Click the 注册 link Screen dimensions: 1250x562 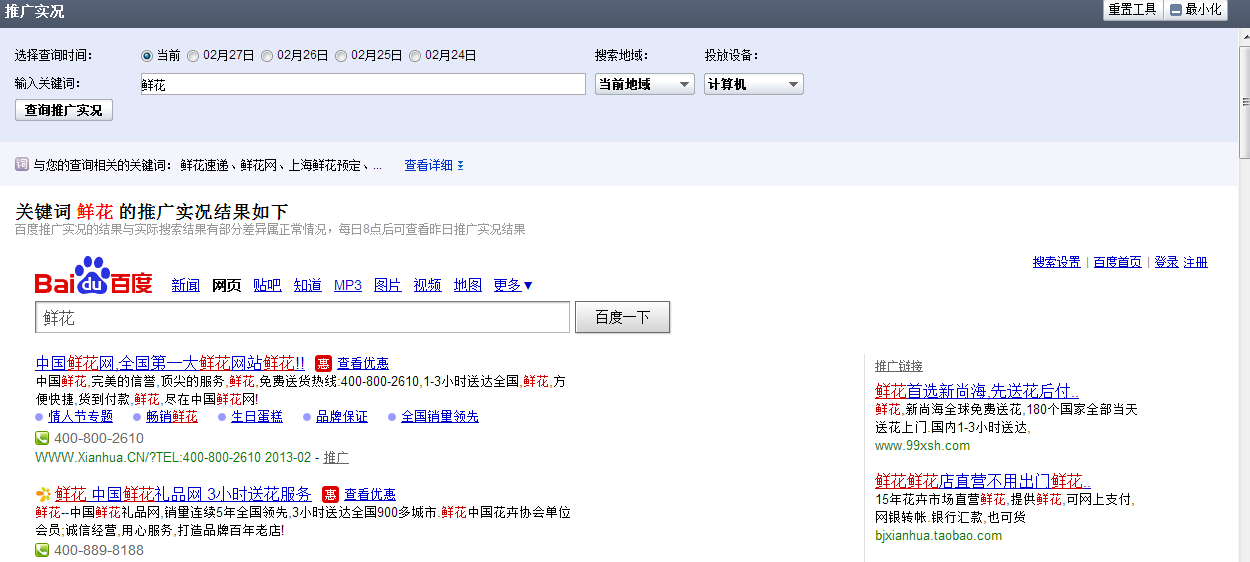1196,262
